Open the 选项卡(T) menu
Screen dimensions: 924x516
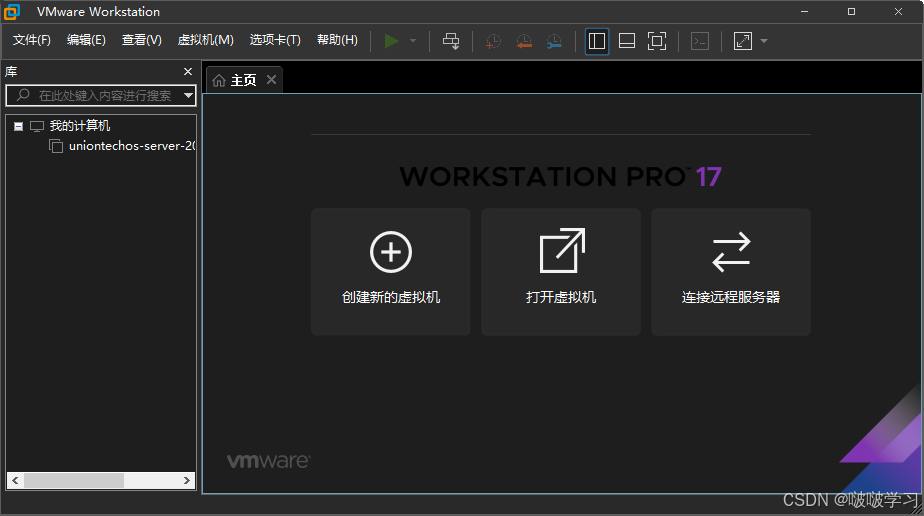(x=275, y=40)
